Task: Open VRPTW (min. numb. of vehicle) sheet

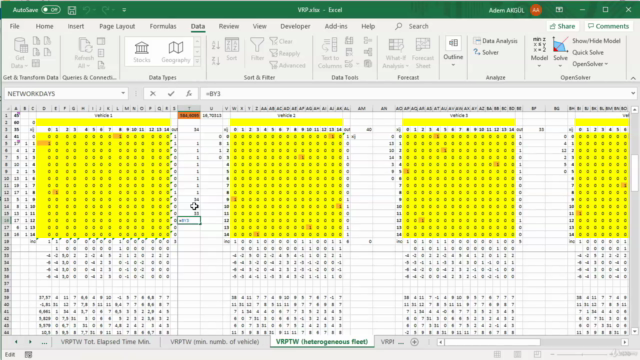Action: pyautogui.click(x=215, y=342)
